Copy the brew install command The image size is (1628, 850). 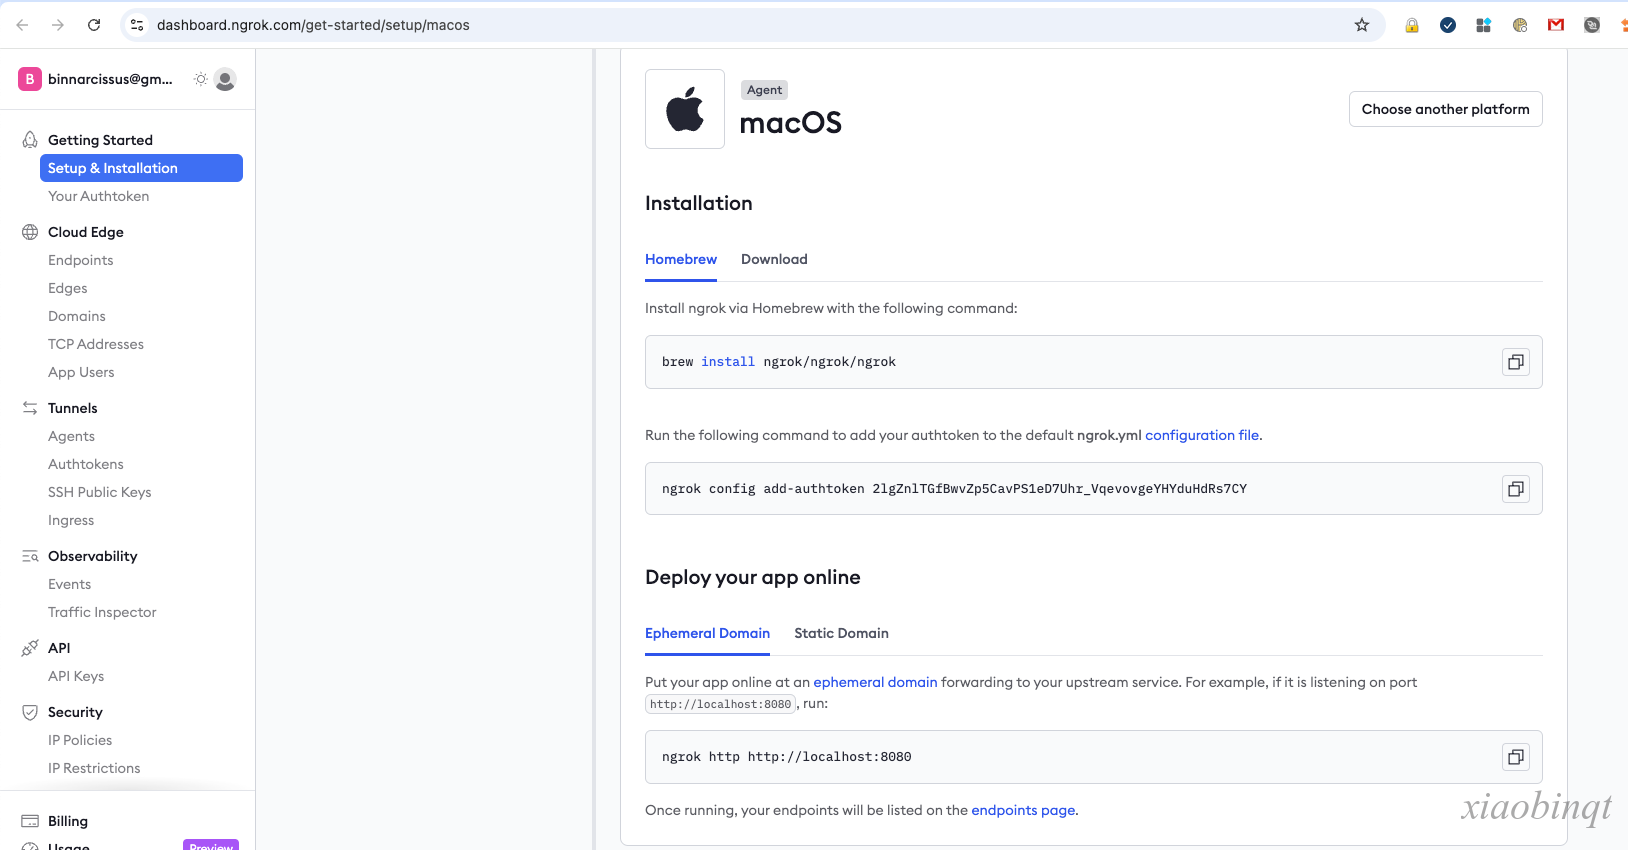[x=1516, y=362]
